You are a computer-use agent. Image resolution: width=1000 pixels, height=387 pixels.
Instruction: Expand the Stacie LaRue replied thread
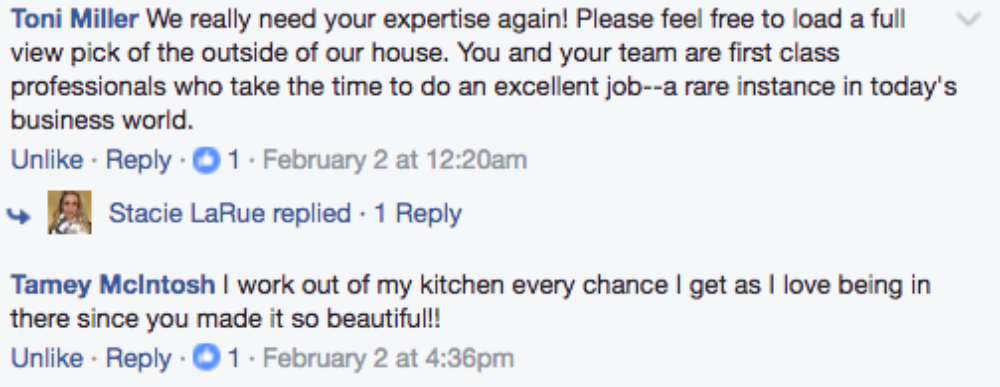230,213
